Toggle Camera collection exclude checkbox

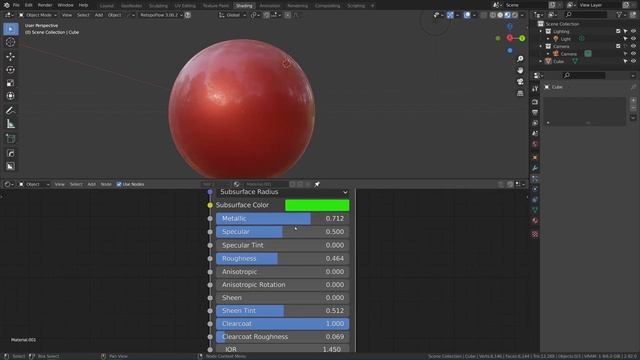(x=618, y=46)
